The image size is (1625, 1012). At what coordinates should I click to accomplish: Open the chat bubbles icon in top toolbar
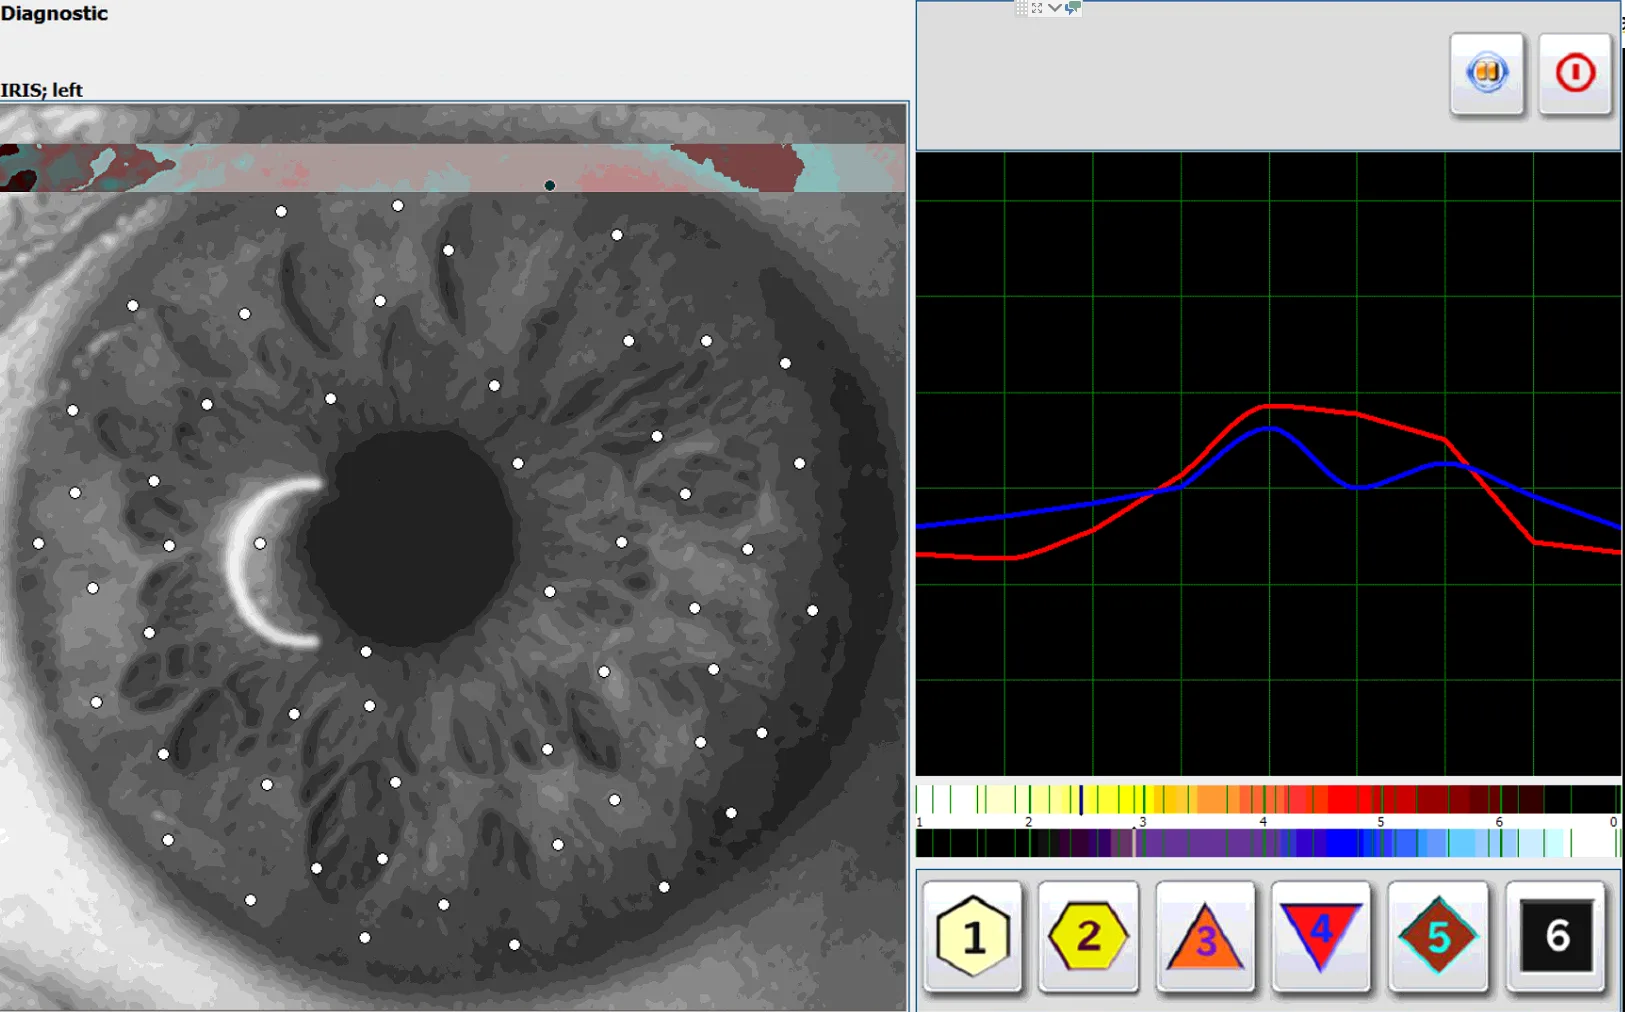tap(1073, 8)
